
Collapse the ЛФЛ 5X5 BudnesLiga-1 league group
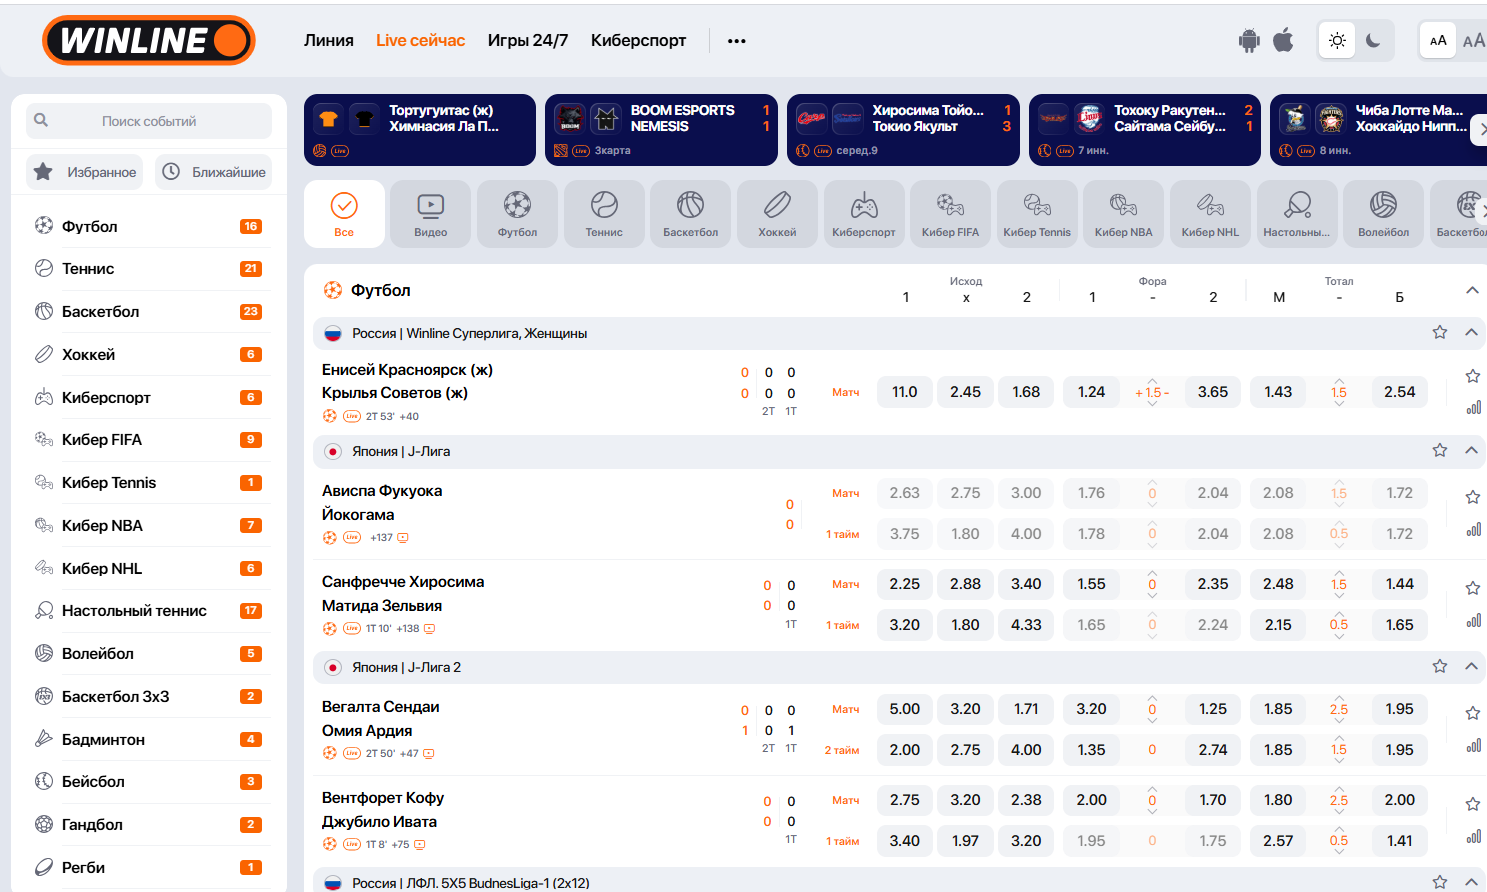point(1471,882)
